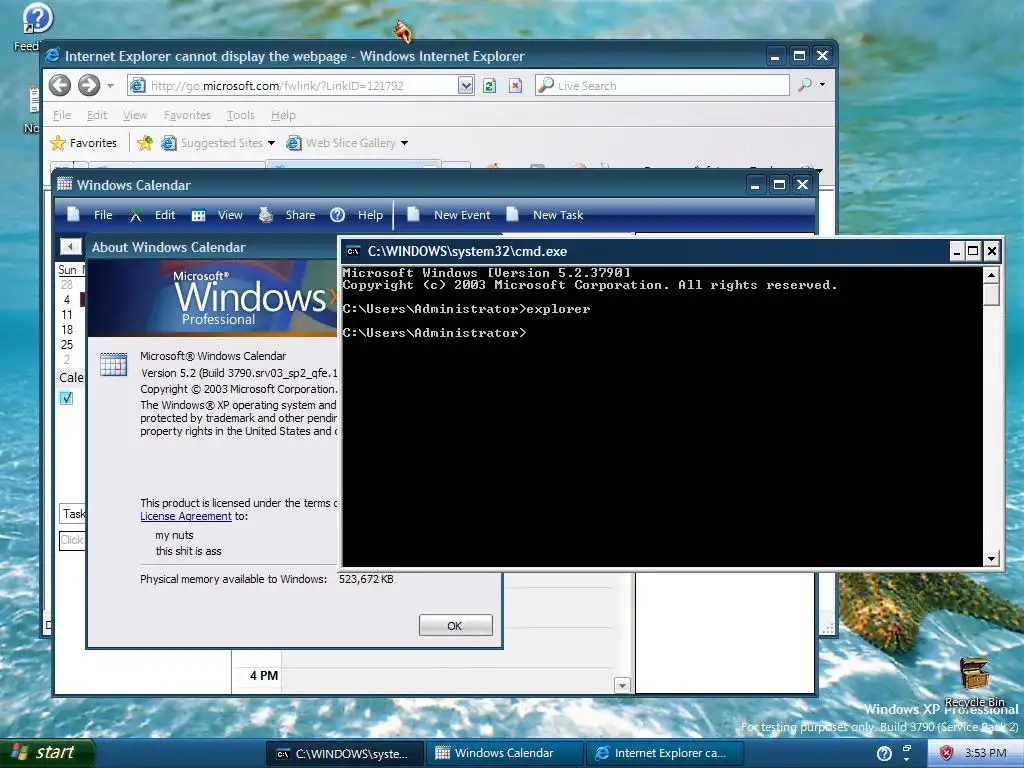This screenshot has width=1024, height=768.
Task: Select date 18 in mini calendar
Action: click(67, 330)
